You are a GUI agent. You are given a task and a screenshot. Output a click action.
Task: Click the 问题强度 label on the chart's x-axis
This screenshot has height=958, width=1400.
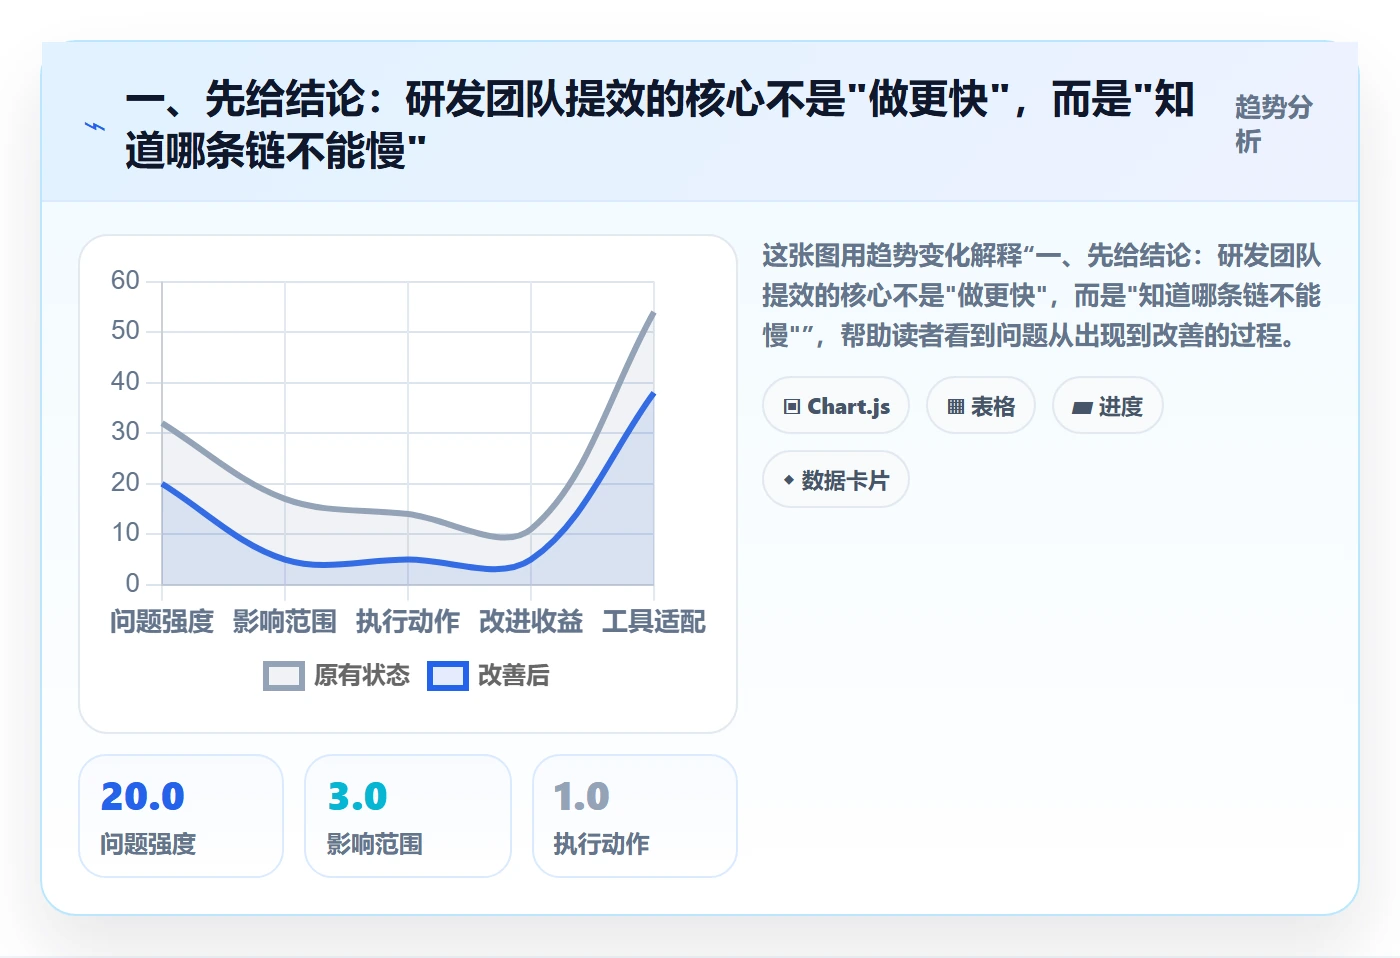click(162, 622)
